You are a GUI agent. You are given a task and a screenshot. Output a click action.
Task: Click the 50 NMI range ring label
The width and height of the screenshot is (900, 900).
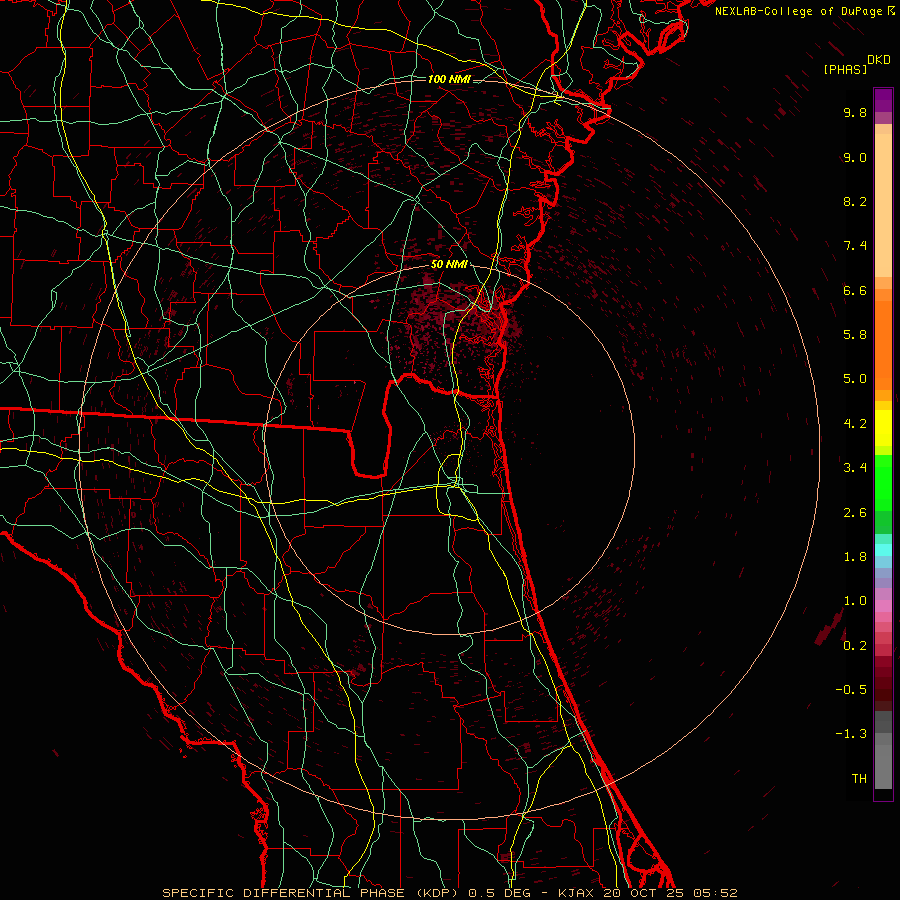449,264
